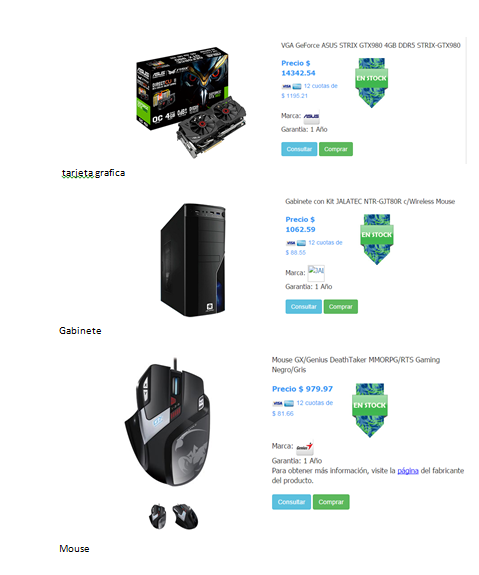479x575 pixels.
Task: Click the Visa card icon under price 14342.54
Action: pyautogui.click(x=286, y=87)
